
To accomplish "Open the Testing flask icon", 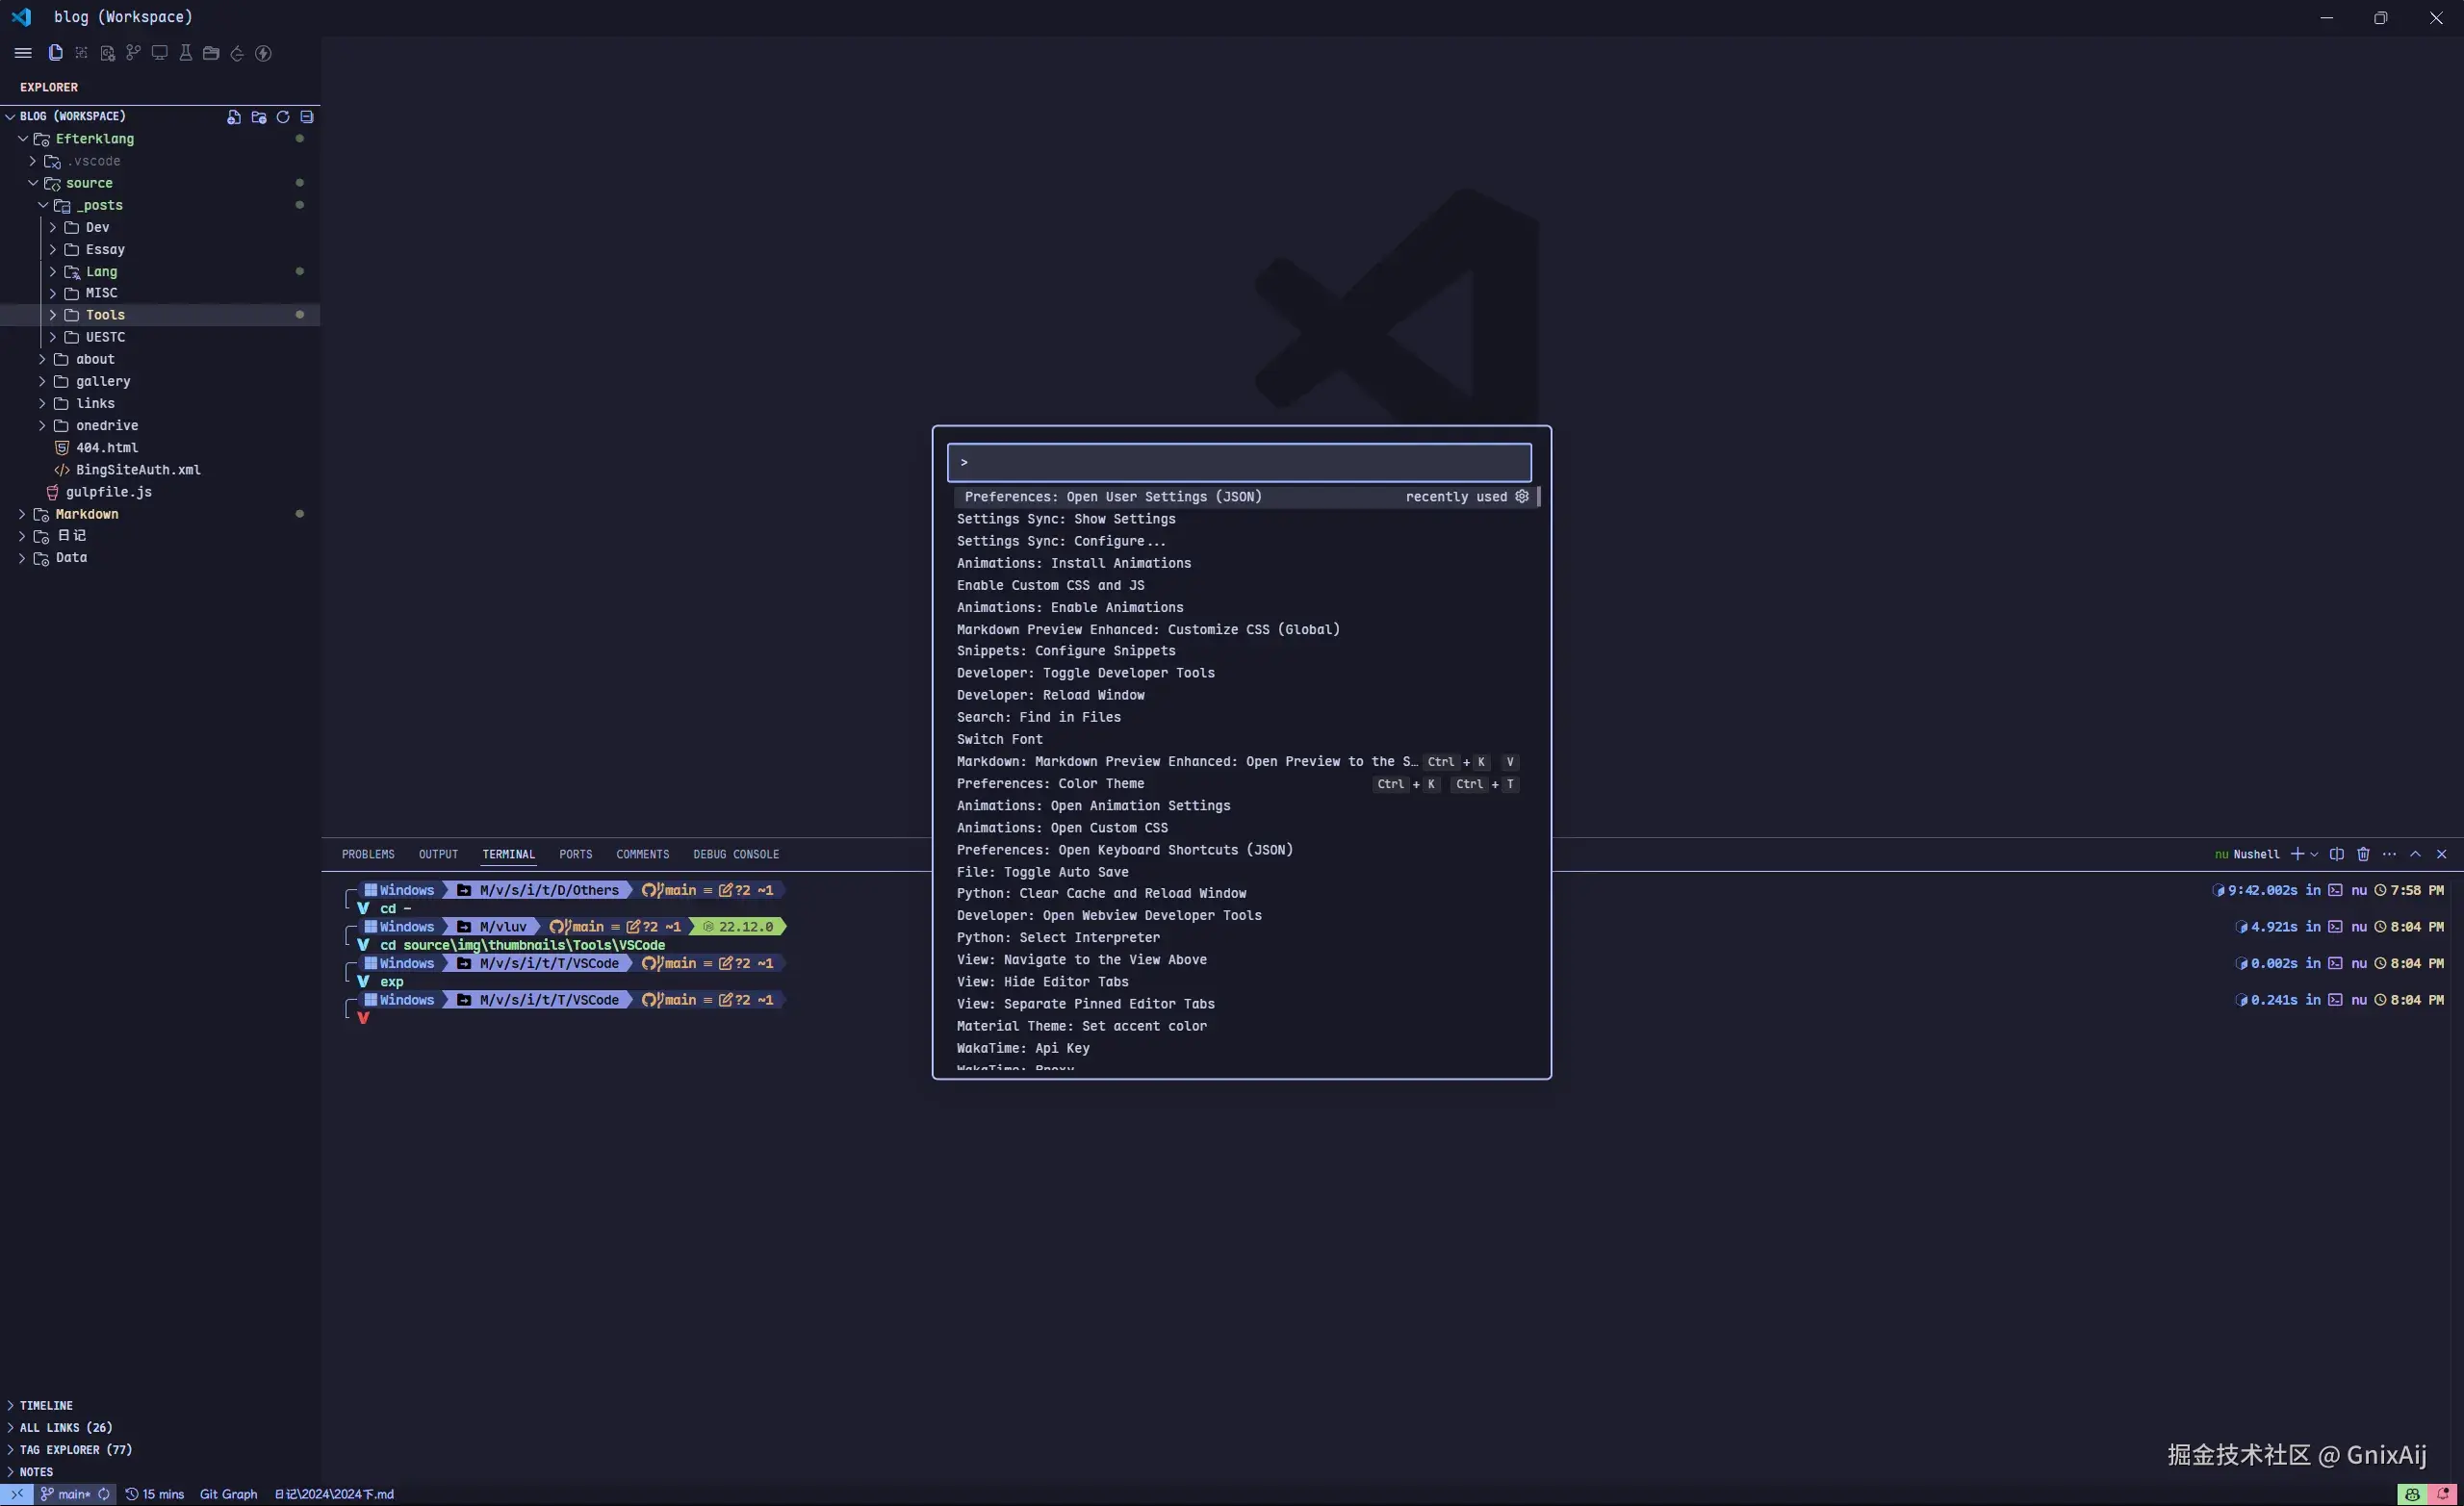I will 185,53.
